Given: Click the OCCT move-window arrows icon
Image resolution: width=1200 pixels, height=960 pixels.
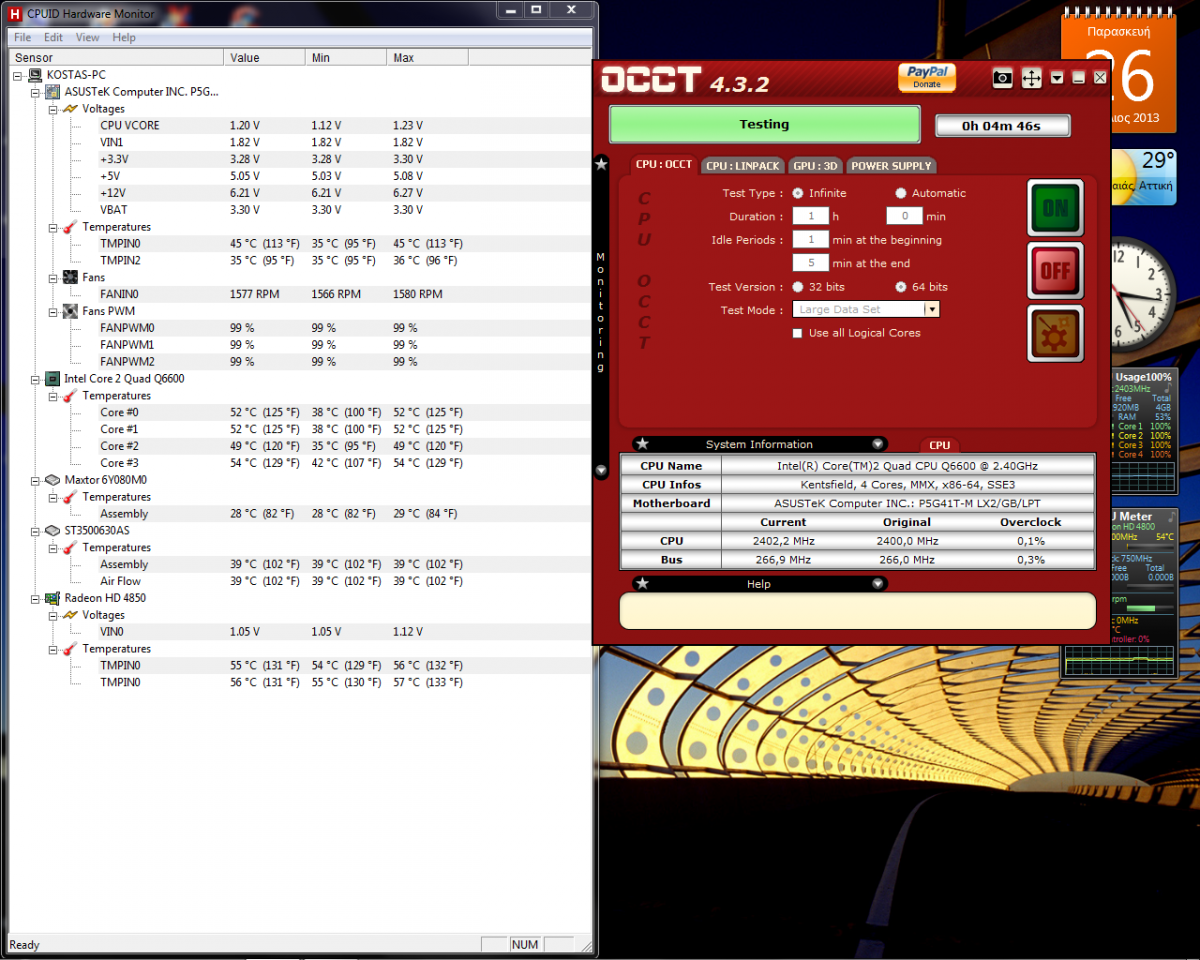Looking at the screenshot, I should pyautogui.click(x=1031, y=78).
